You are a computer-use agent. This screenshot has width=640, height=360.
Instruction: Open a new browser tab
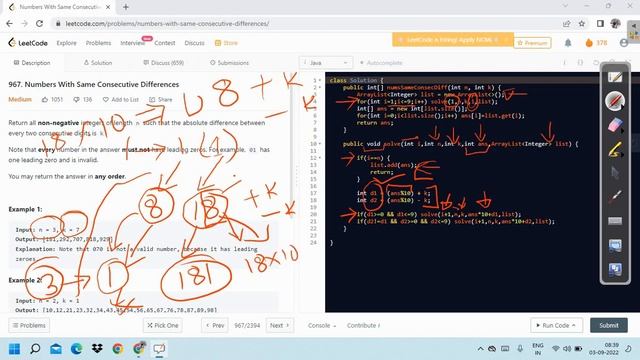[126, 7]
